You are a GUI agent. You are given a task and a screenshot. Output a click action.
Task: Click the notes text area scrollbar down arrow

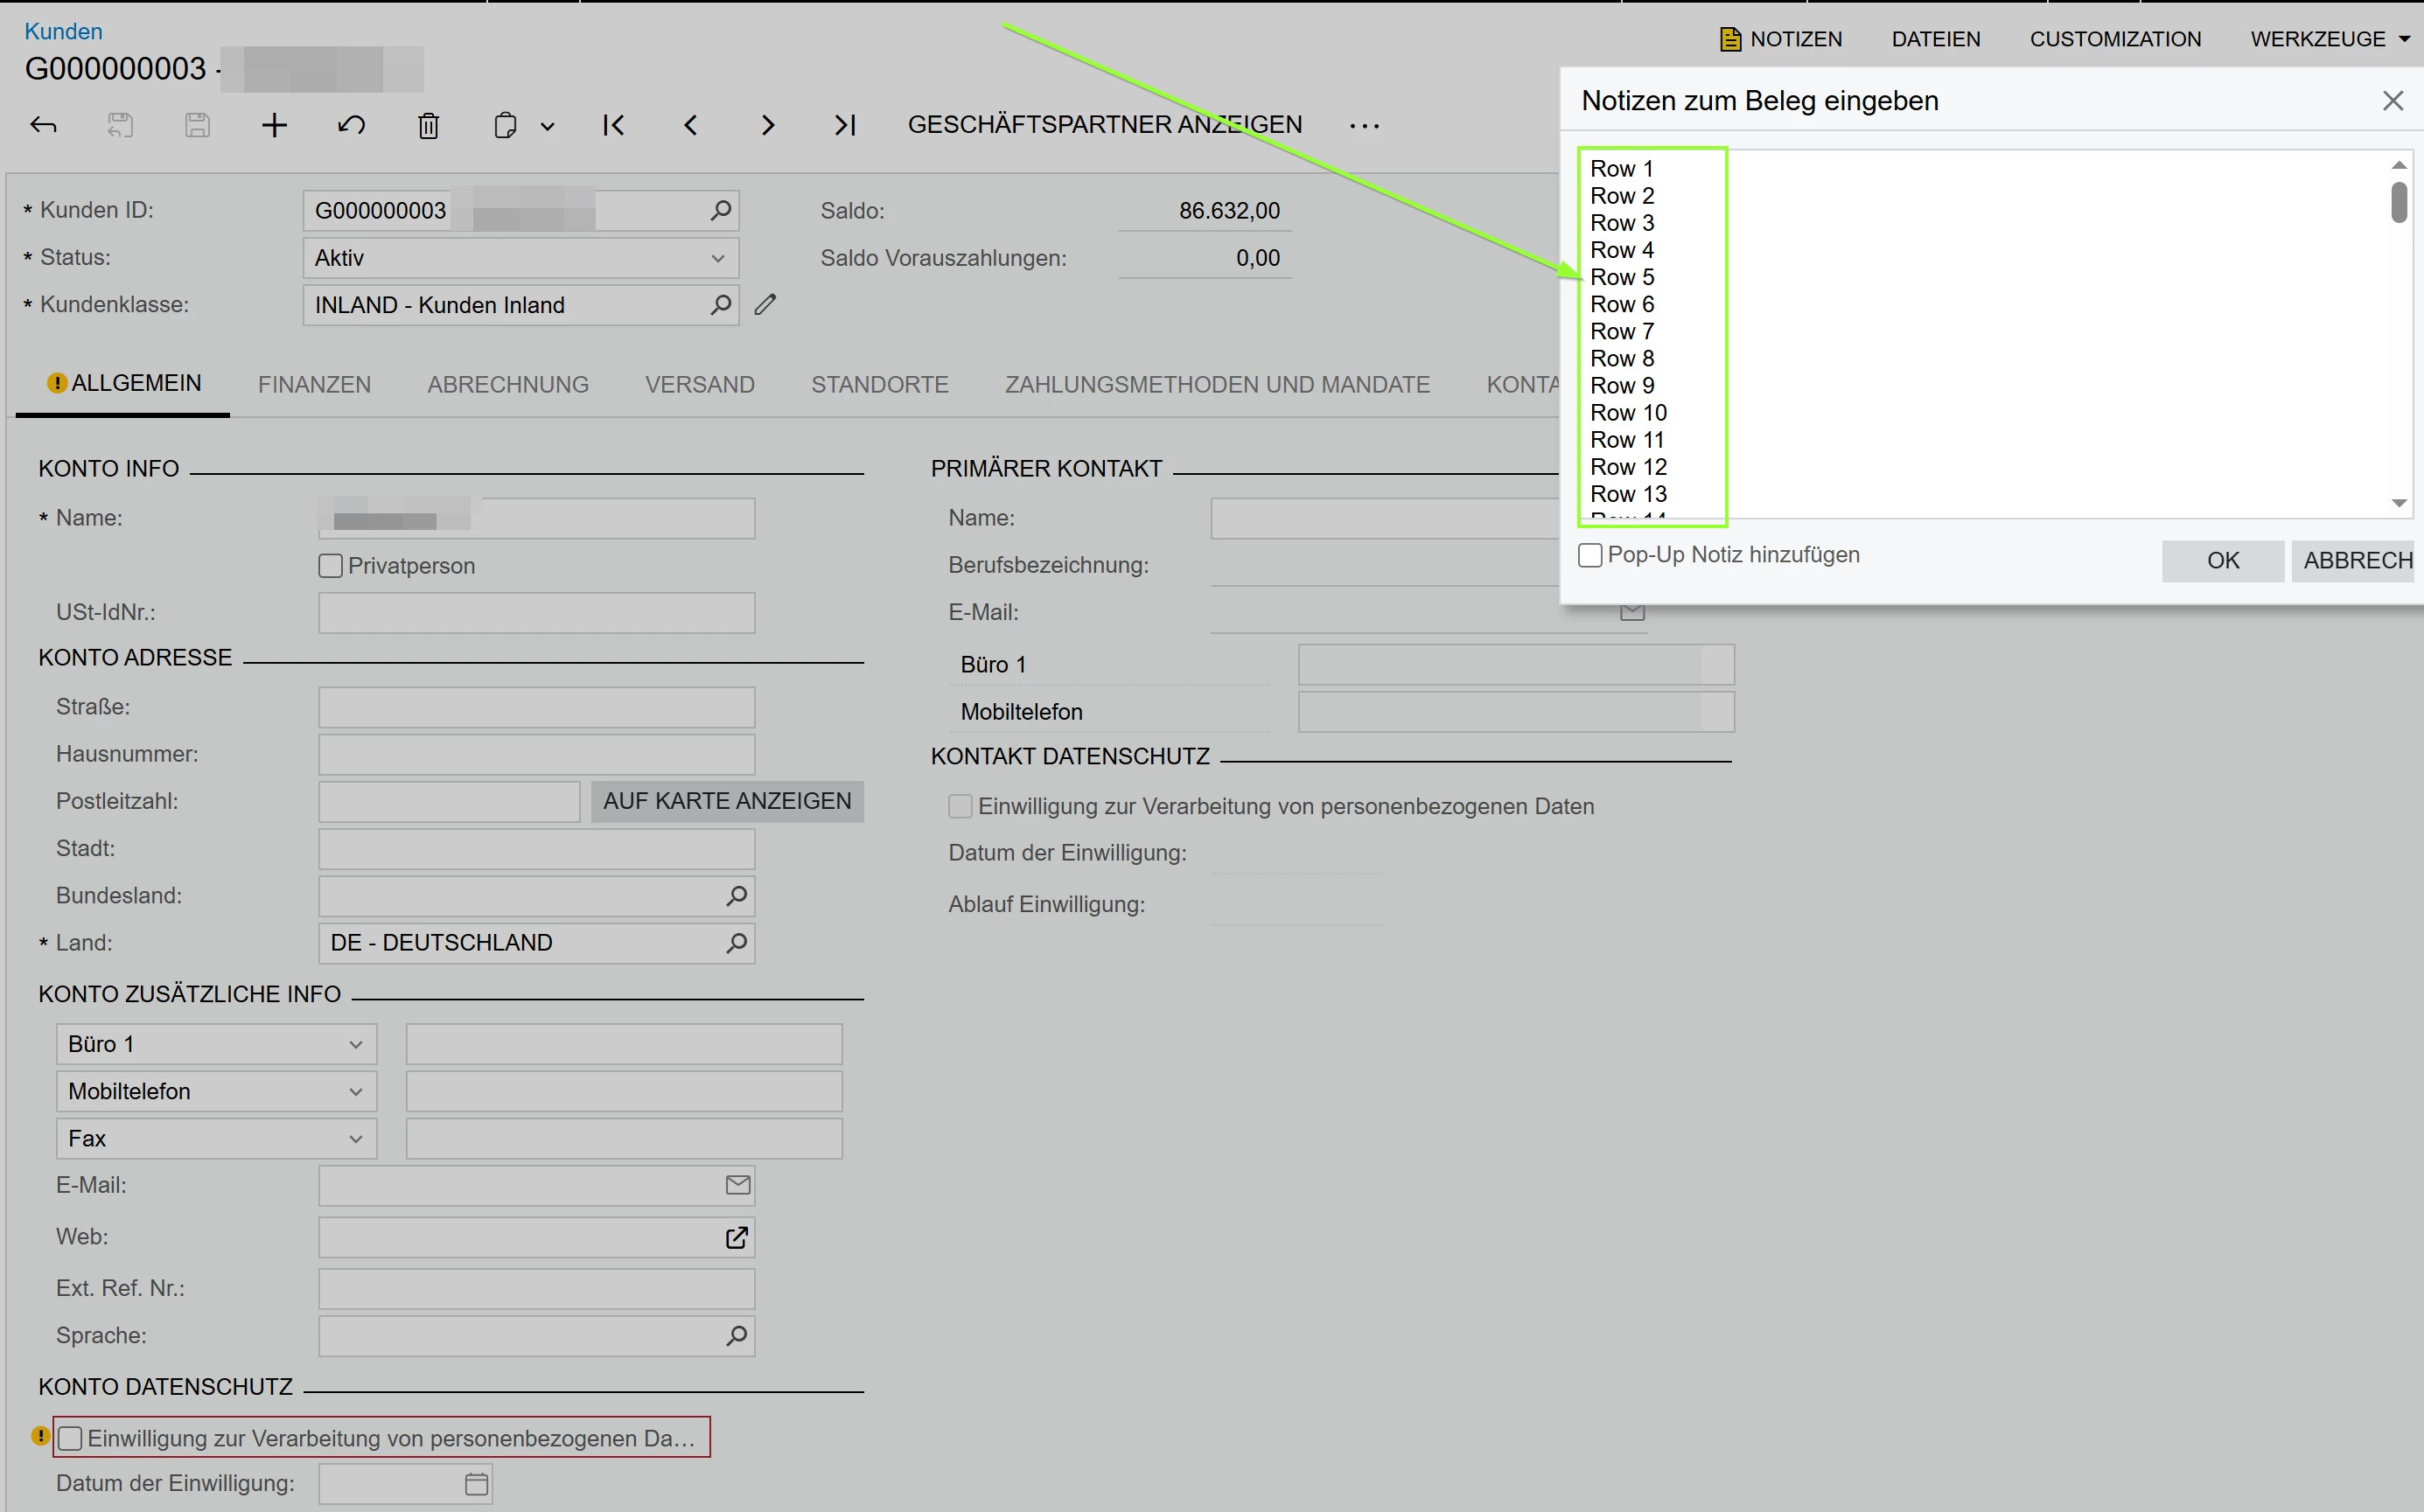[2398, 503]
